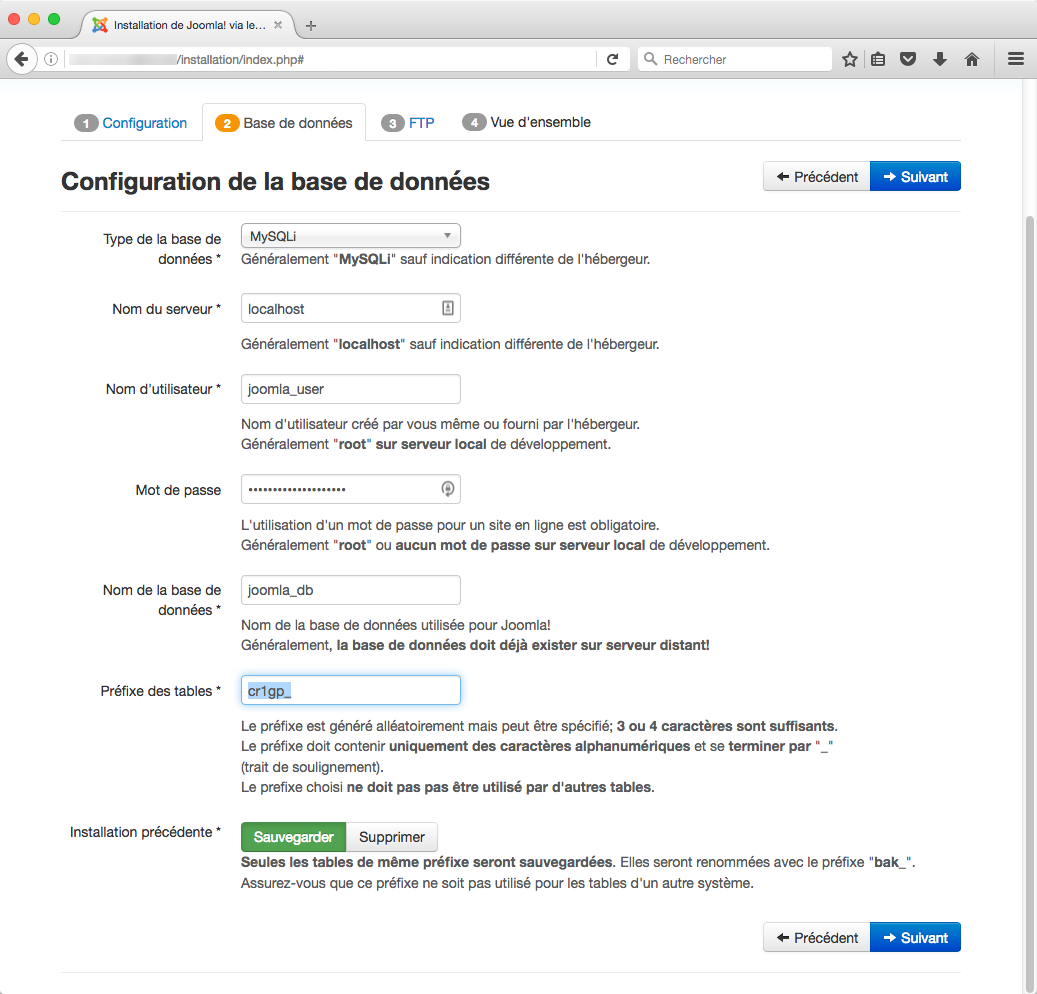Open the Vue d'ensemble step tab
This screenshot has height=994, width=1037.
coord(526,122)
